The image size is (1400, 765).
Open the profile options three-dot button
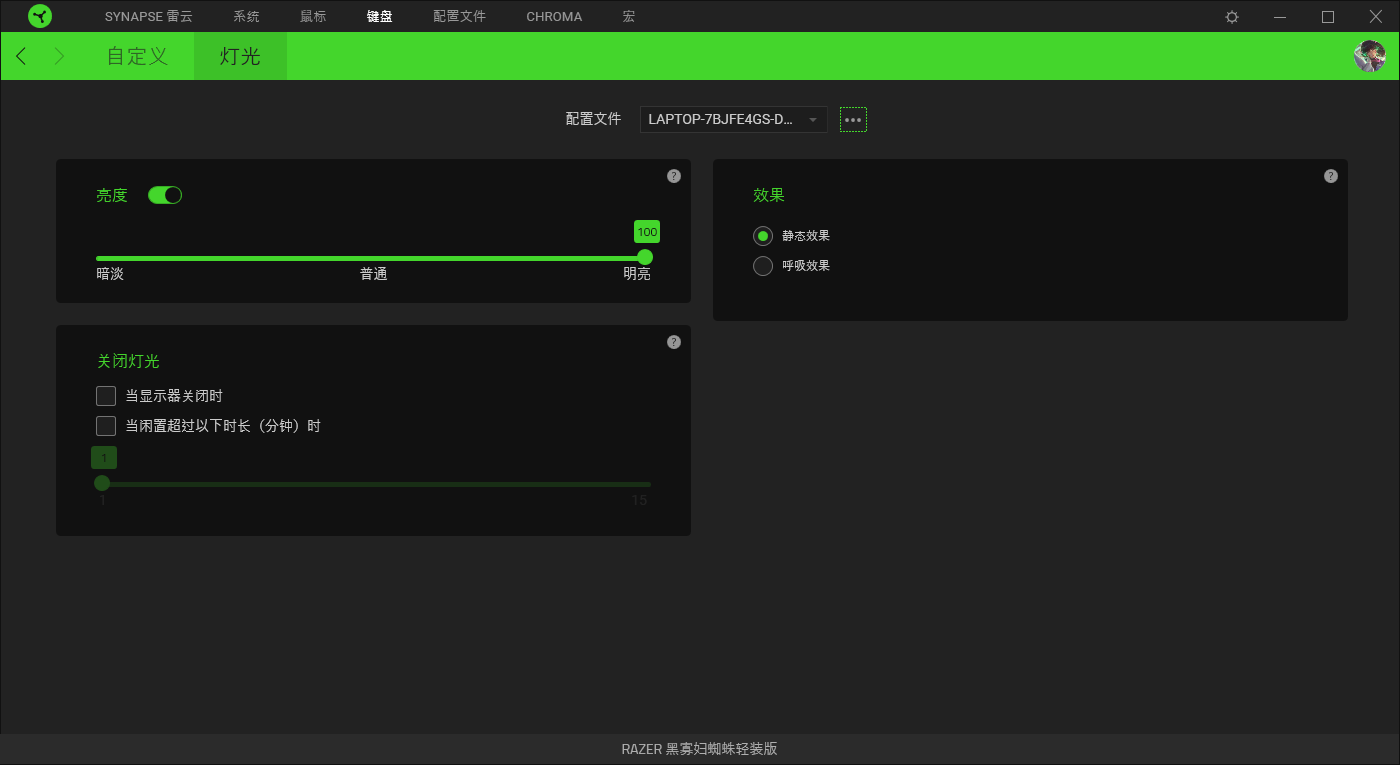point(853,120)
